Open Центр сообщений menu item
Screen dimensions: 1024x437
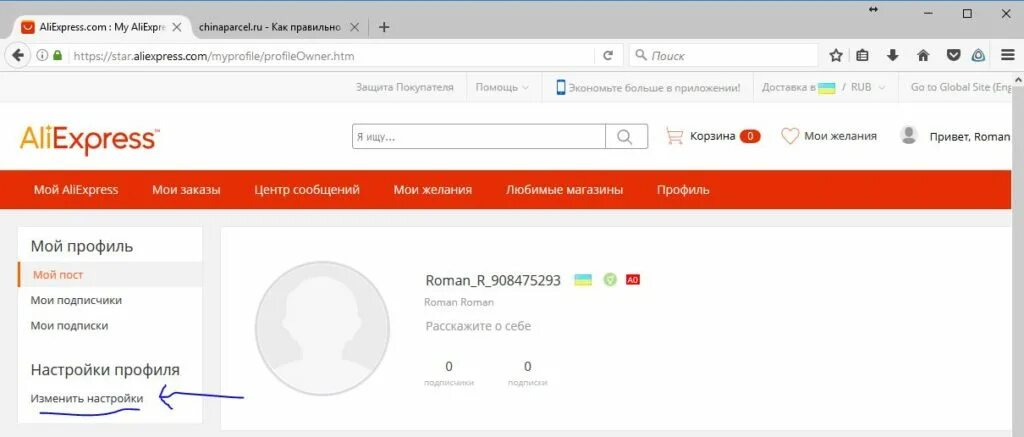point(307,190)
